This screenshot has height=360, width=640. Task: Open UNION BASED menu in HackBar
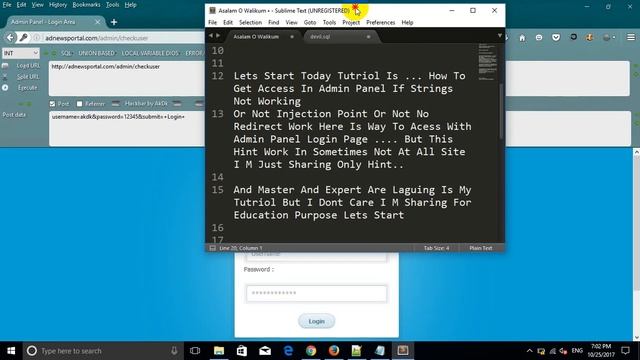click(x=97, y=53)
